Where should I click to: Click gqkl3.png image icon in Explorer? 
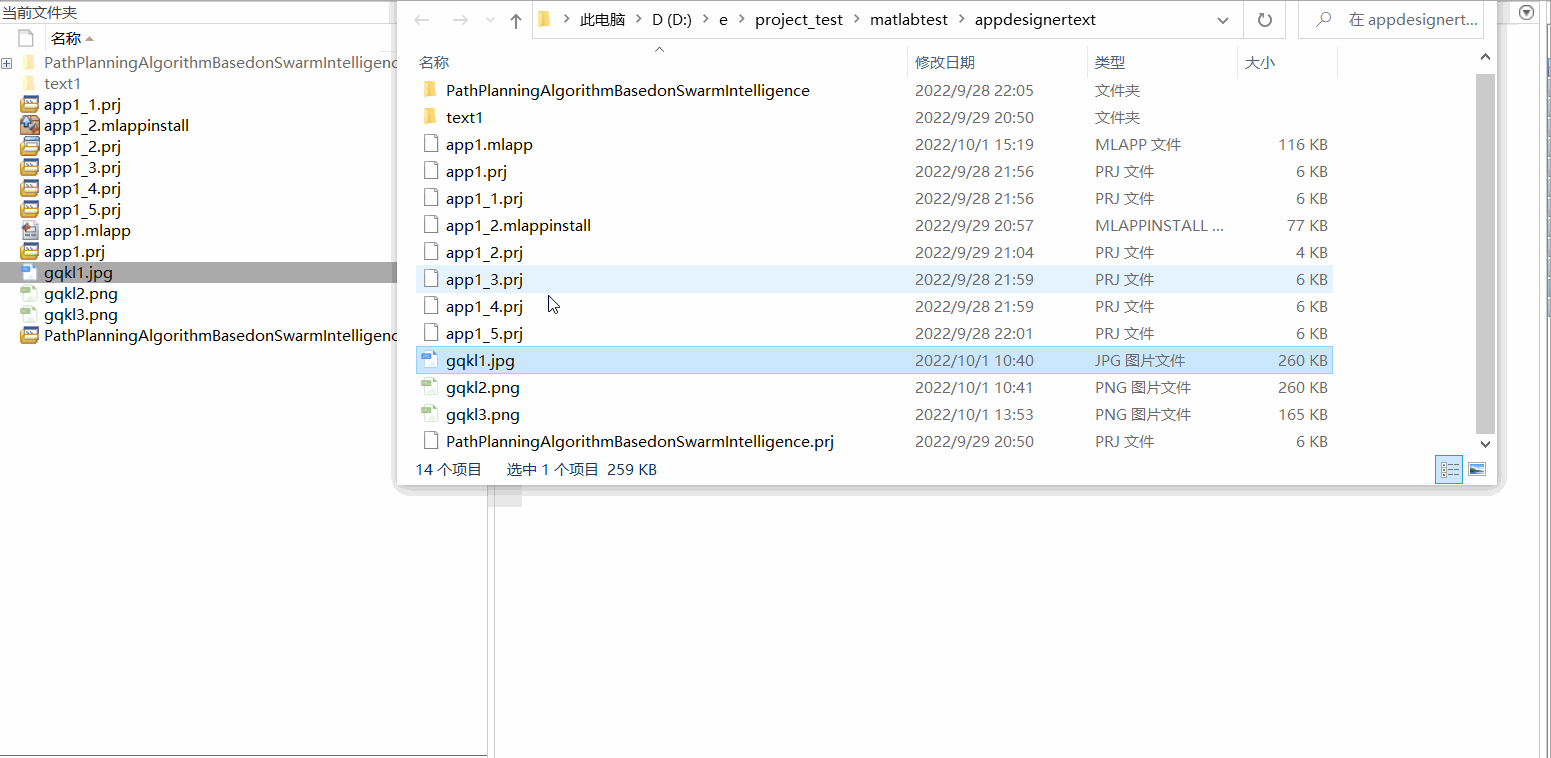[x=430, y=414]
